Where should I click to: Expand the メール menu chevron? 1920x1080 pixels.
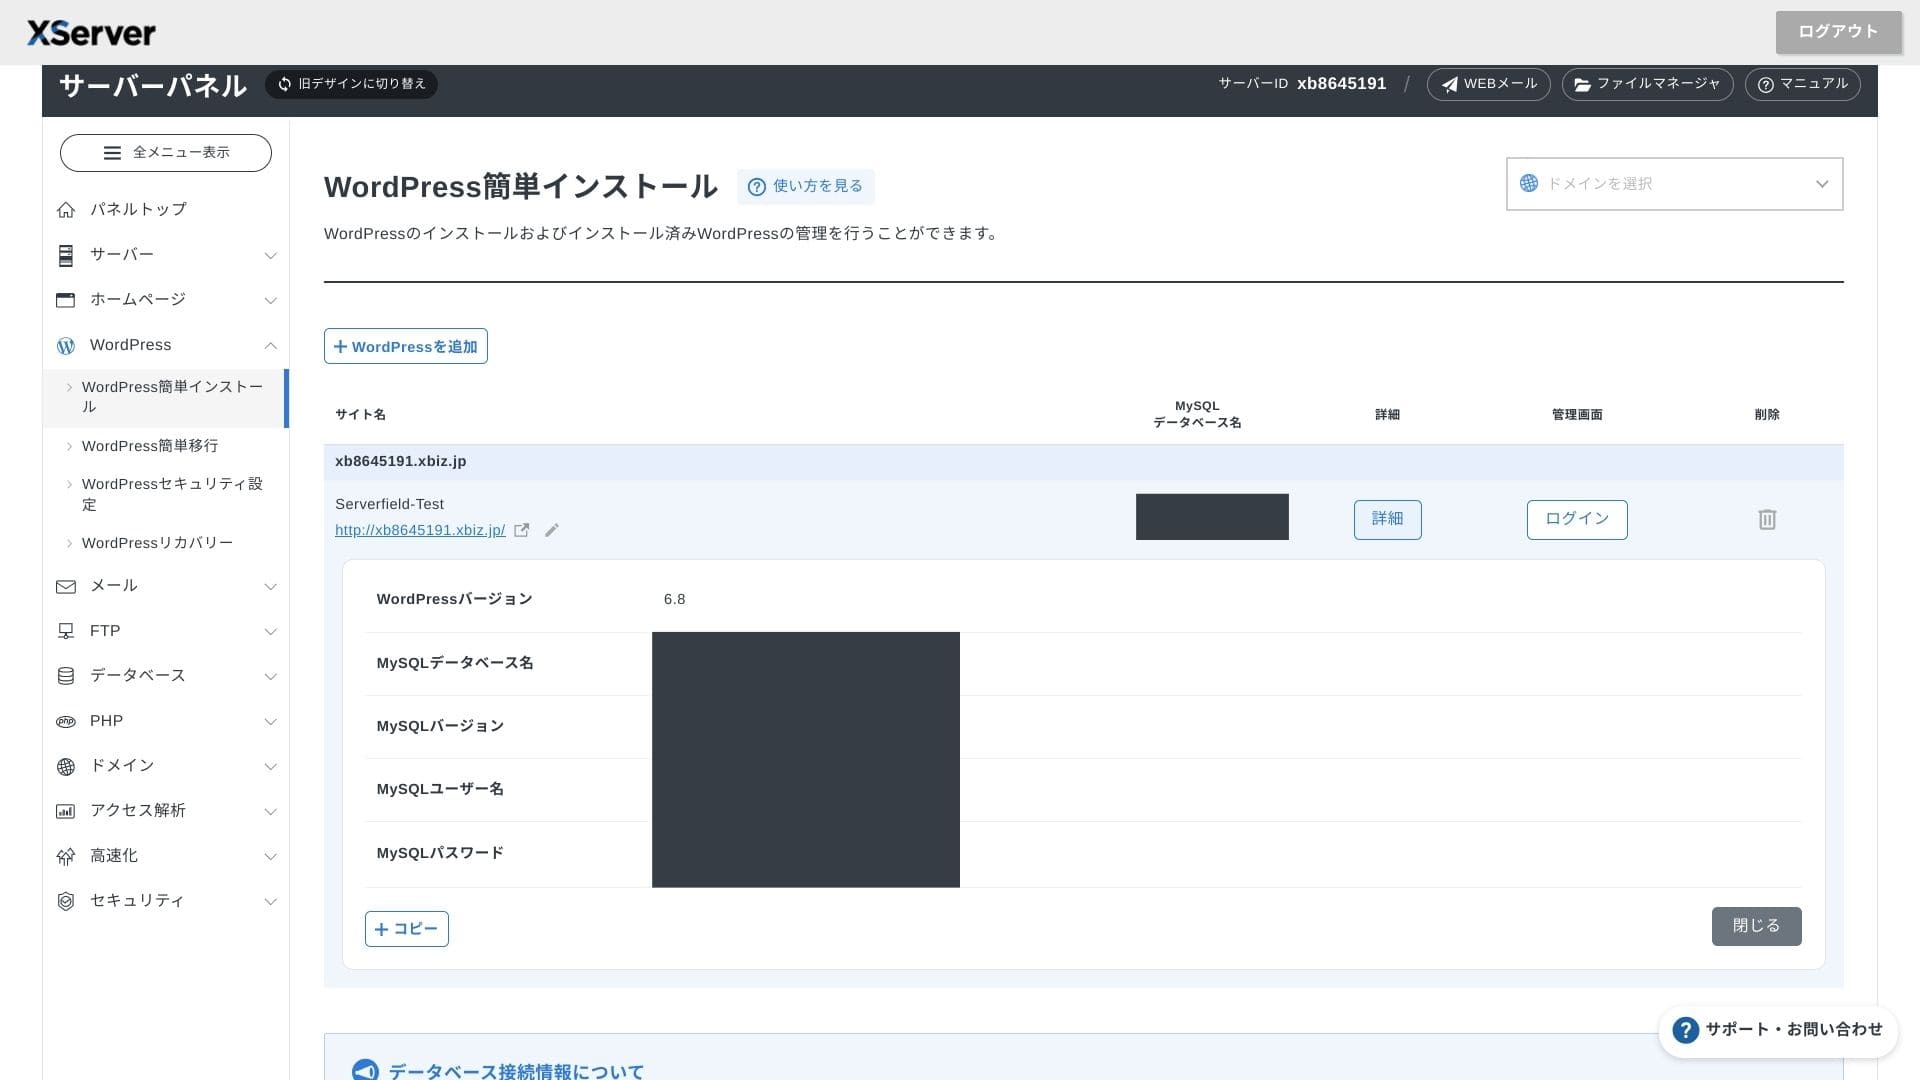[x=270, y=587]
